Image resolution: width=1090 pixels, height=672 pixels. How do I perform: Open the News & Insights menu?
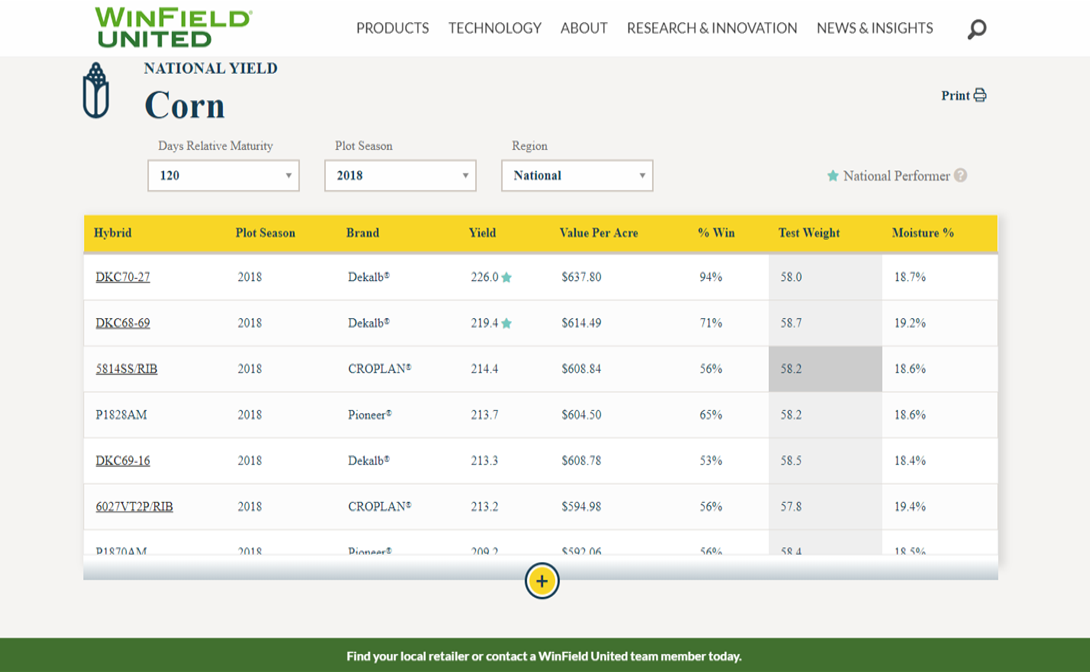[875, 28]
